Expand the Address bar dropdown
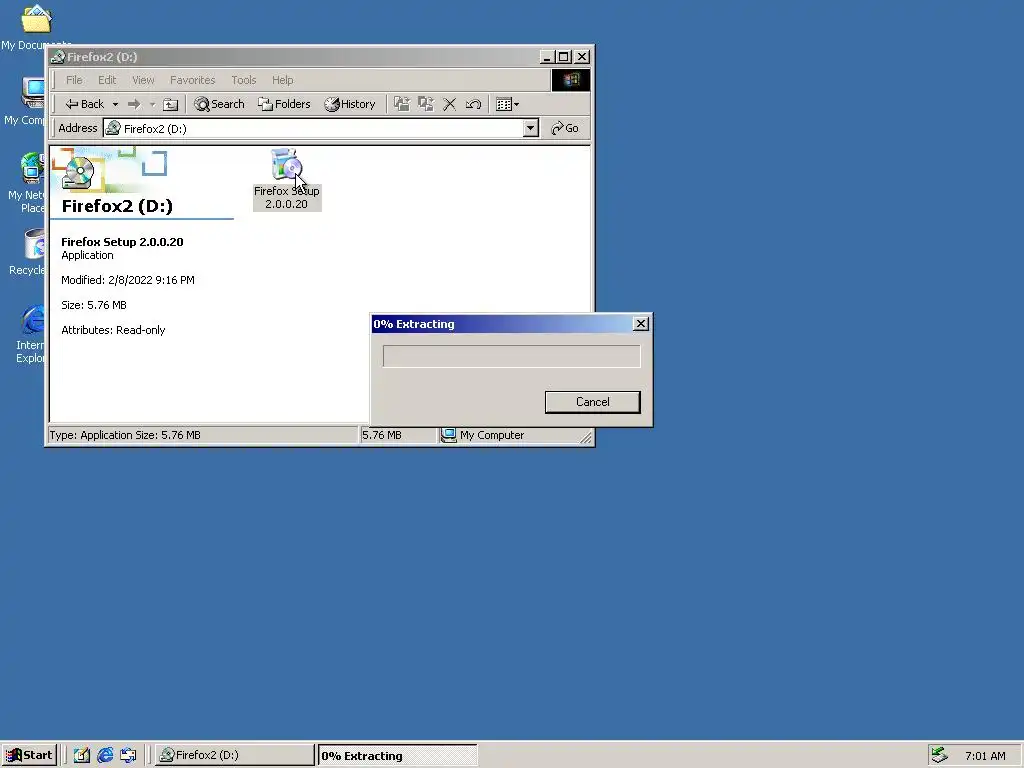The height and width of the screenshot is (768, 1024). coord(531,129)
